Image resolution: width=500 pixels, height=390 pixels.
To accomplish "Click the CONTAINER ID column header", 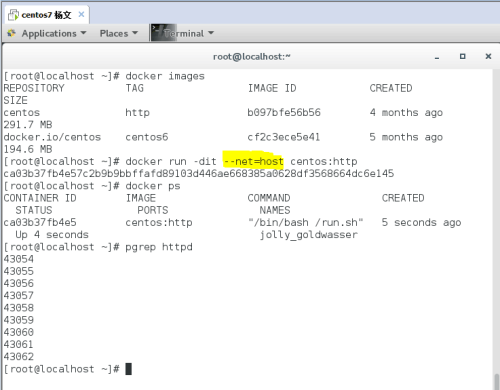I will click(x=40, y=198).
